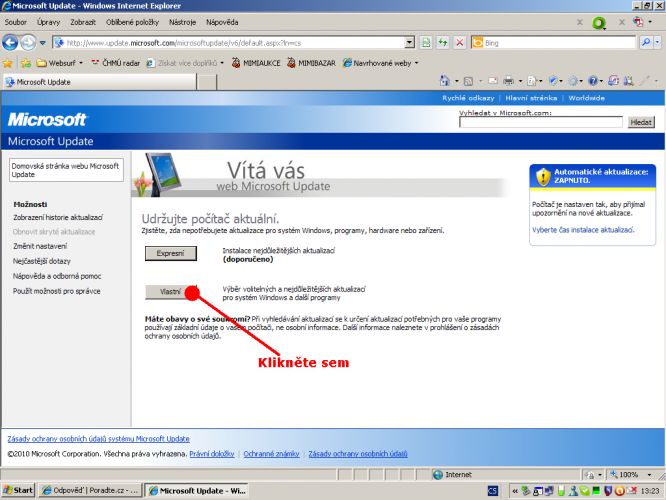Refresh the page with green arrows icon

(x=443, y=43)
